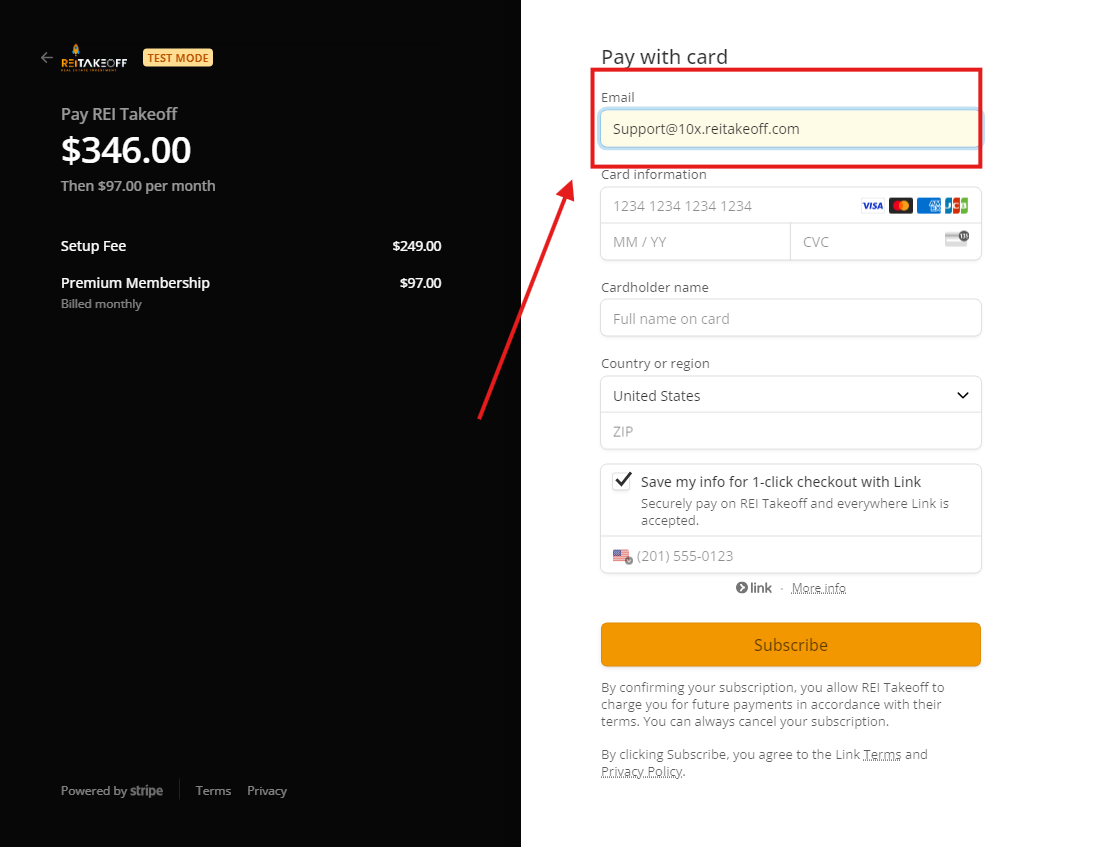Open the Country or region dropdown
The height and width of the screenshot is (847, 1106).
click(791, 396)
